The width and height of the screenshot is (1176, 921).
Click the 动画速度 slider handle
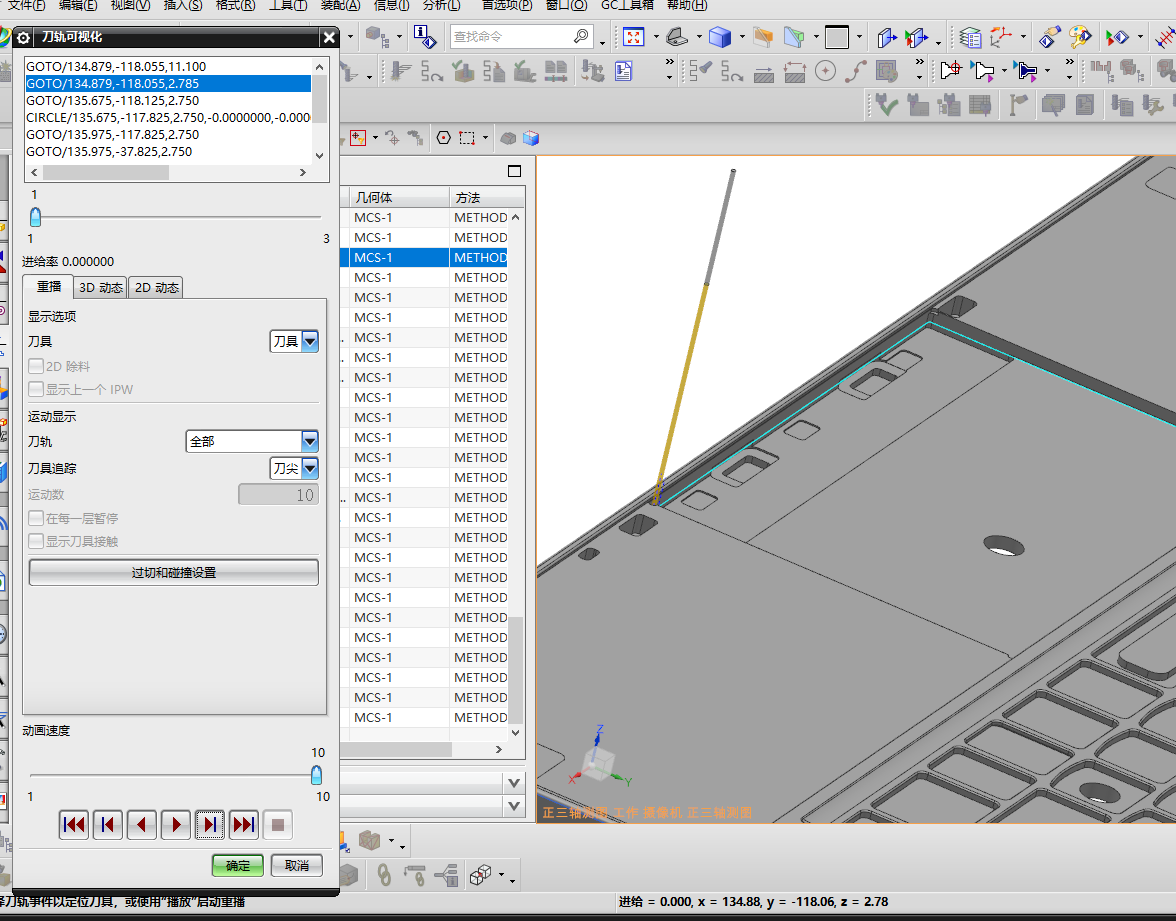[316, 775]
